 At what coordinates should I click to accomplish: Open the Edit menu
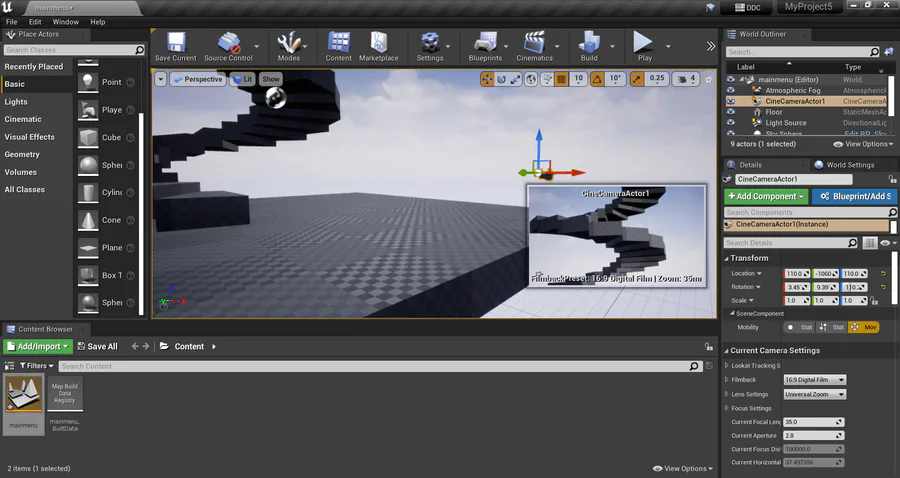[35, 22]
